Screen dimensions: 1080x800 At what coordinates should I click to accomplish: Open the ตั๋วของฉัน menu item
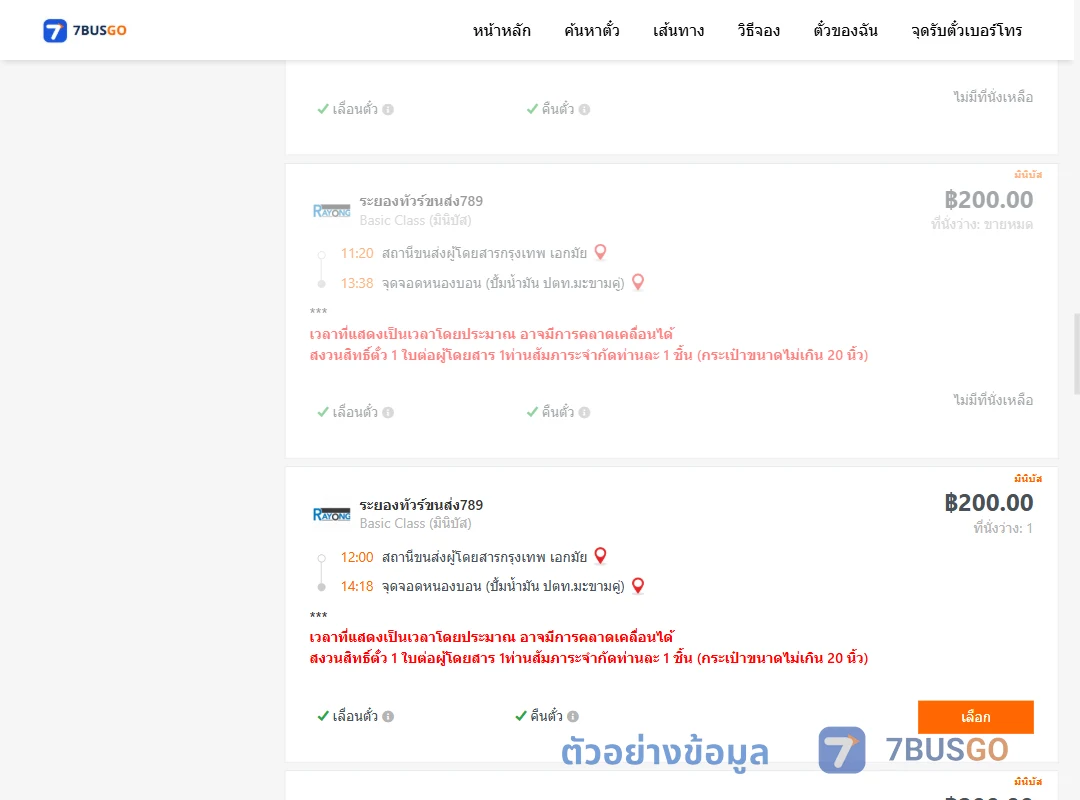pyautogui.click(x=845, y=30)
